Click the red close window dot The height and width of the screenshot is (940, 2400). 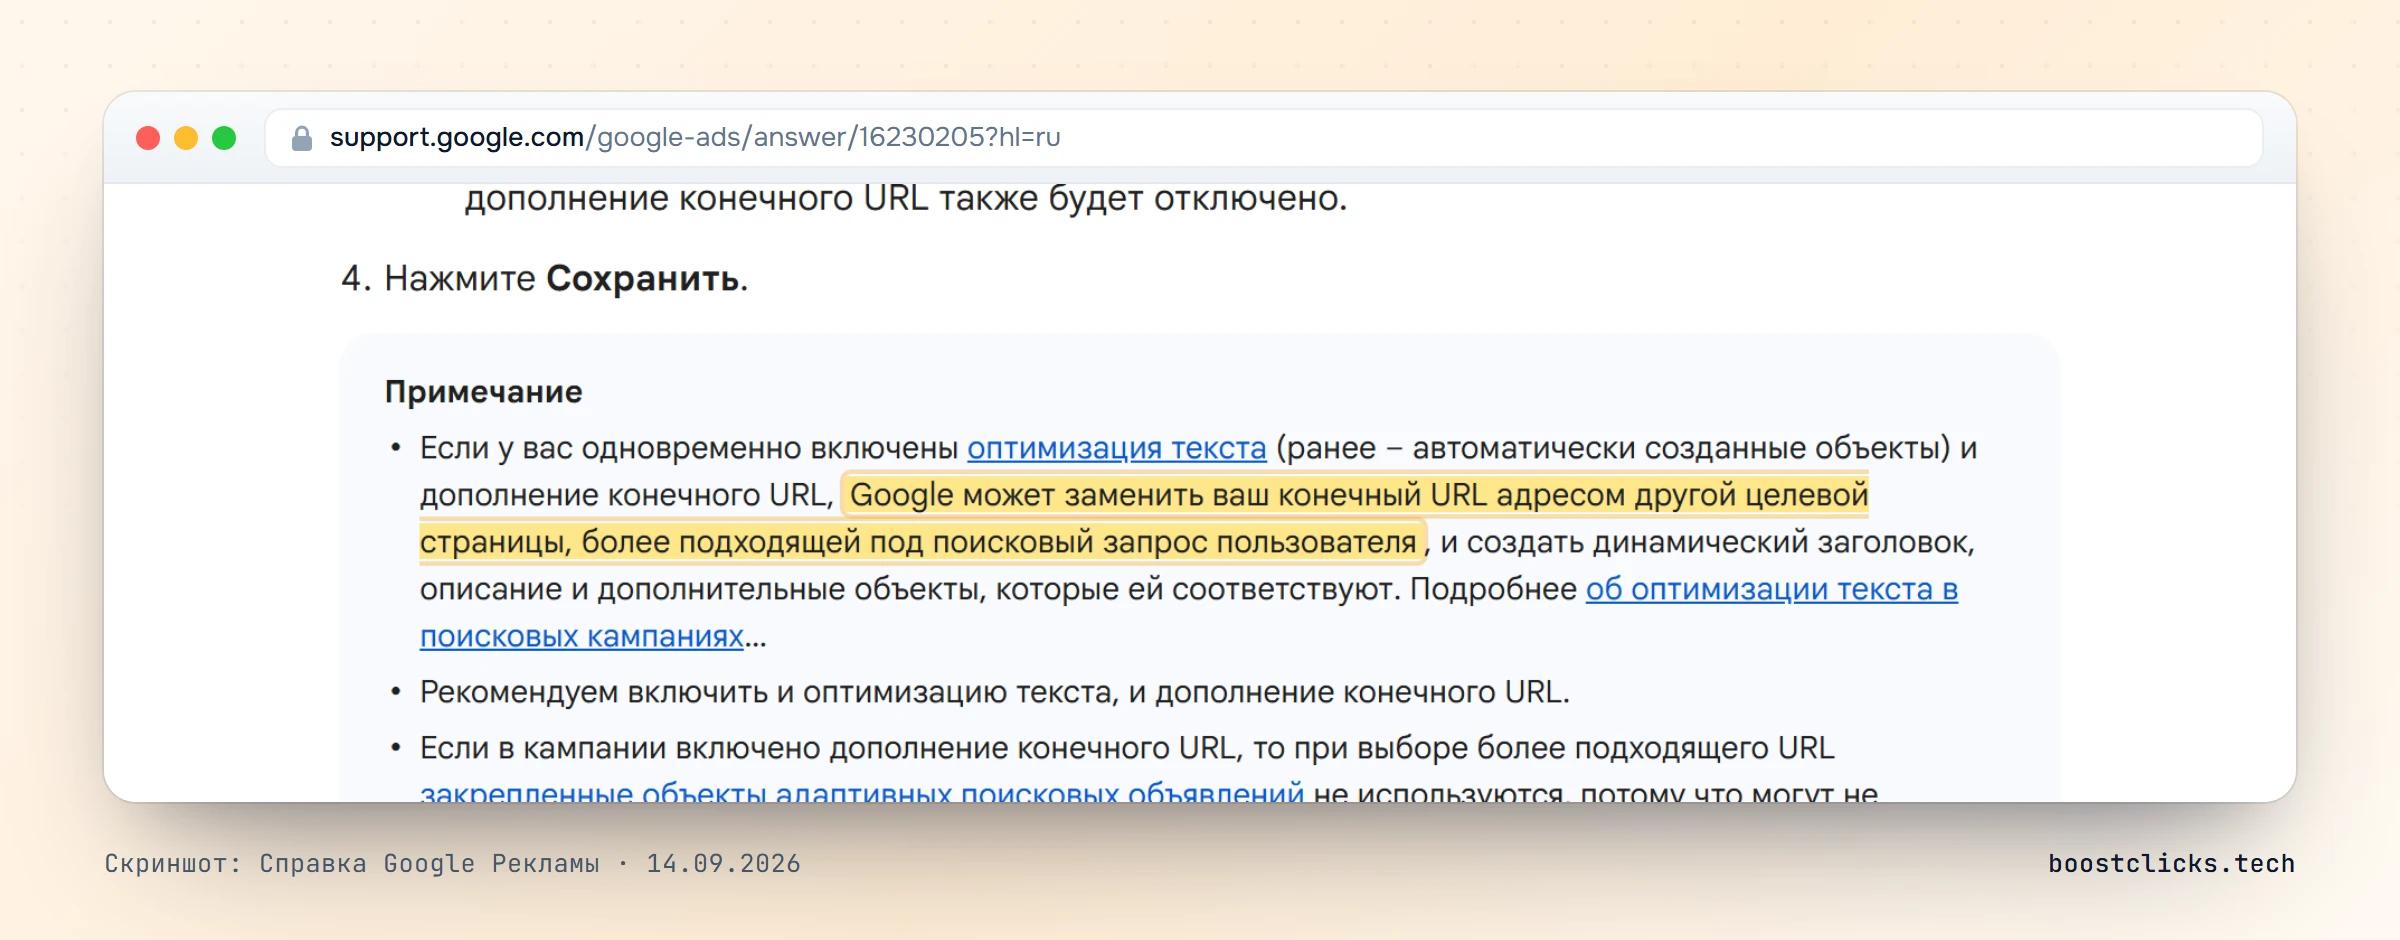[148, 138]
